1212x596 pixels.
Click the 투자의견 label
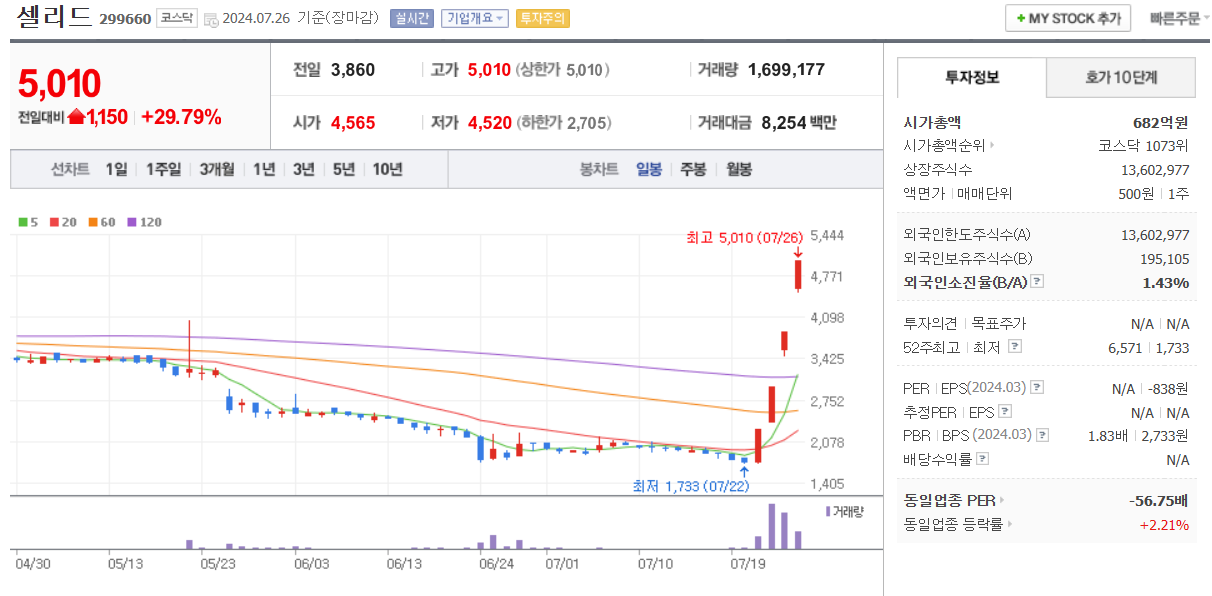coord(930,323)
